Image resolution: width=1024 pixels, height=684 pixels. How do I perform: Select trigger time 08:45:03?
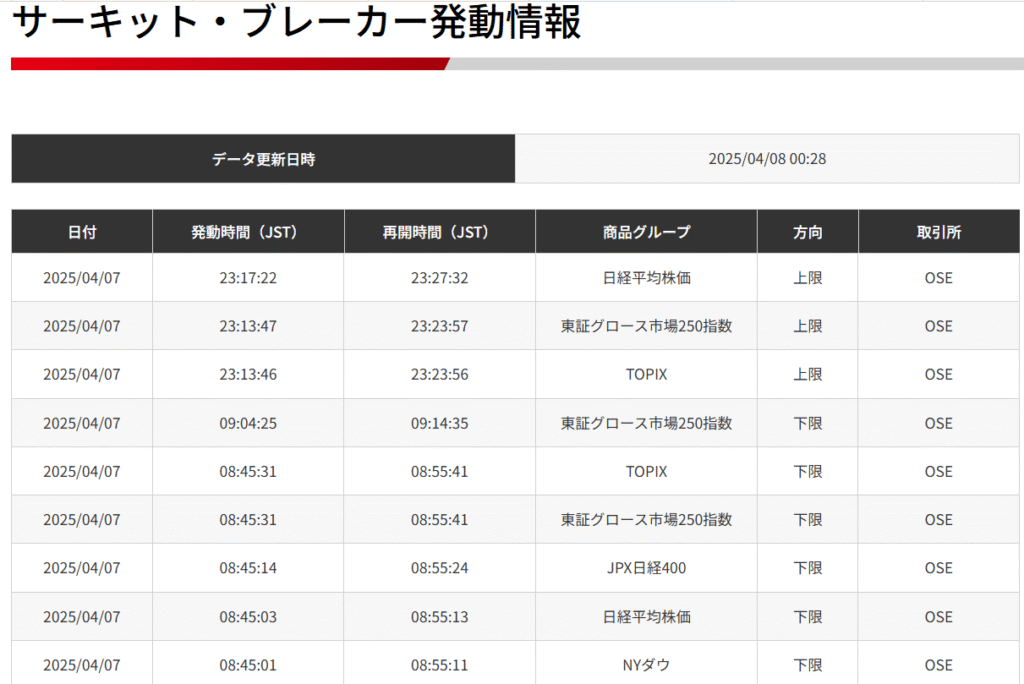pos(248,617)
